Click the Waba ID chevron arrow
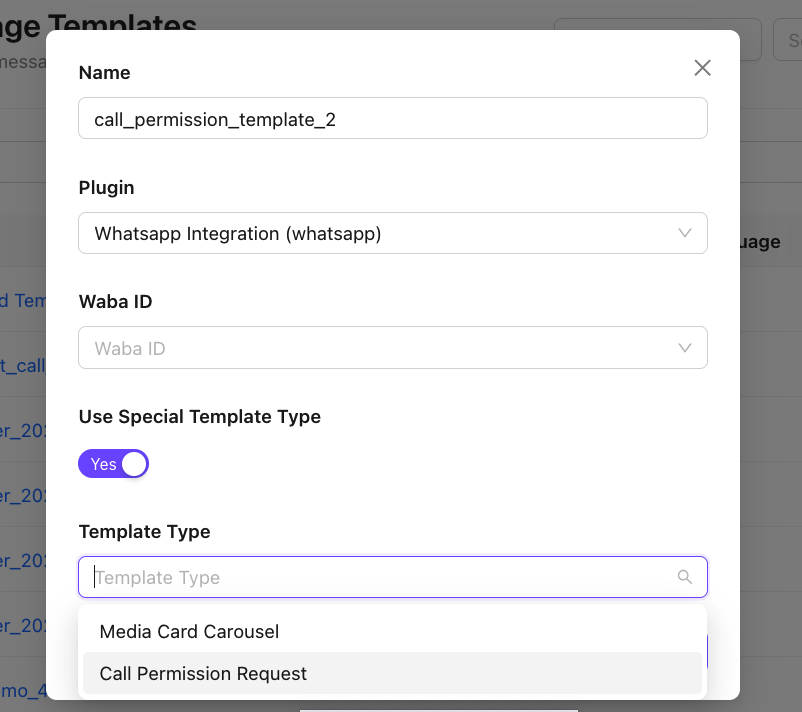Screen dimensions: 802x712 685,348
